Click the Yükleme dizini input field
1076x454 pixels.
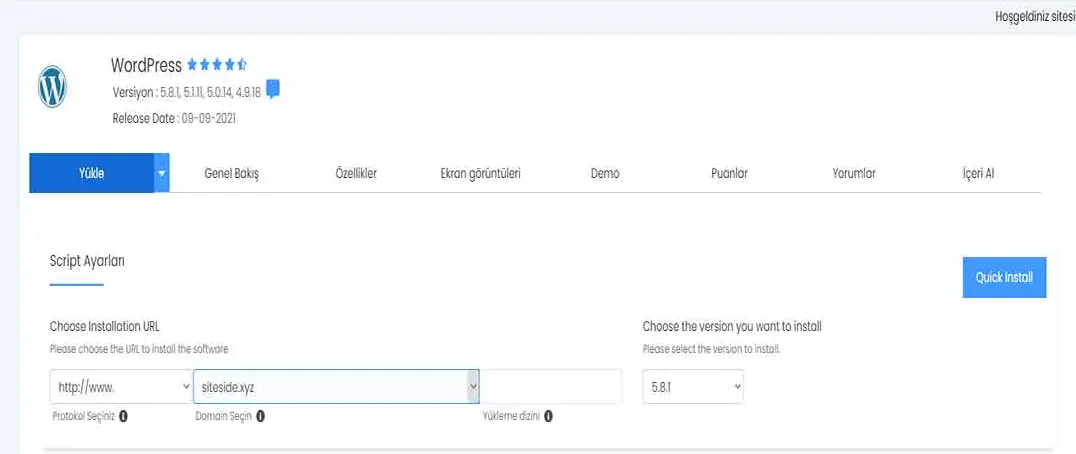[551, 387]
